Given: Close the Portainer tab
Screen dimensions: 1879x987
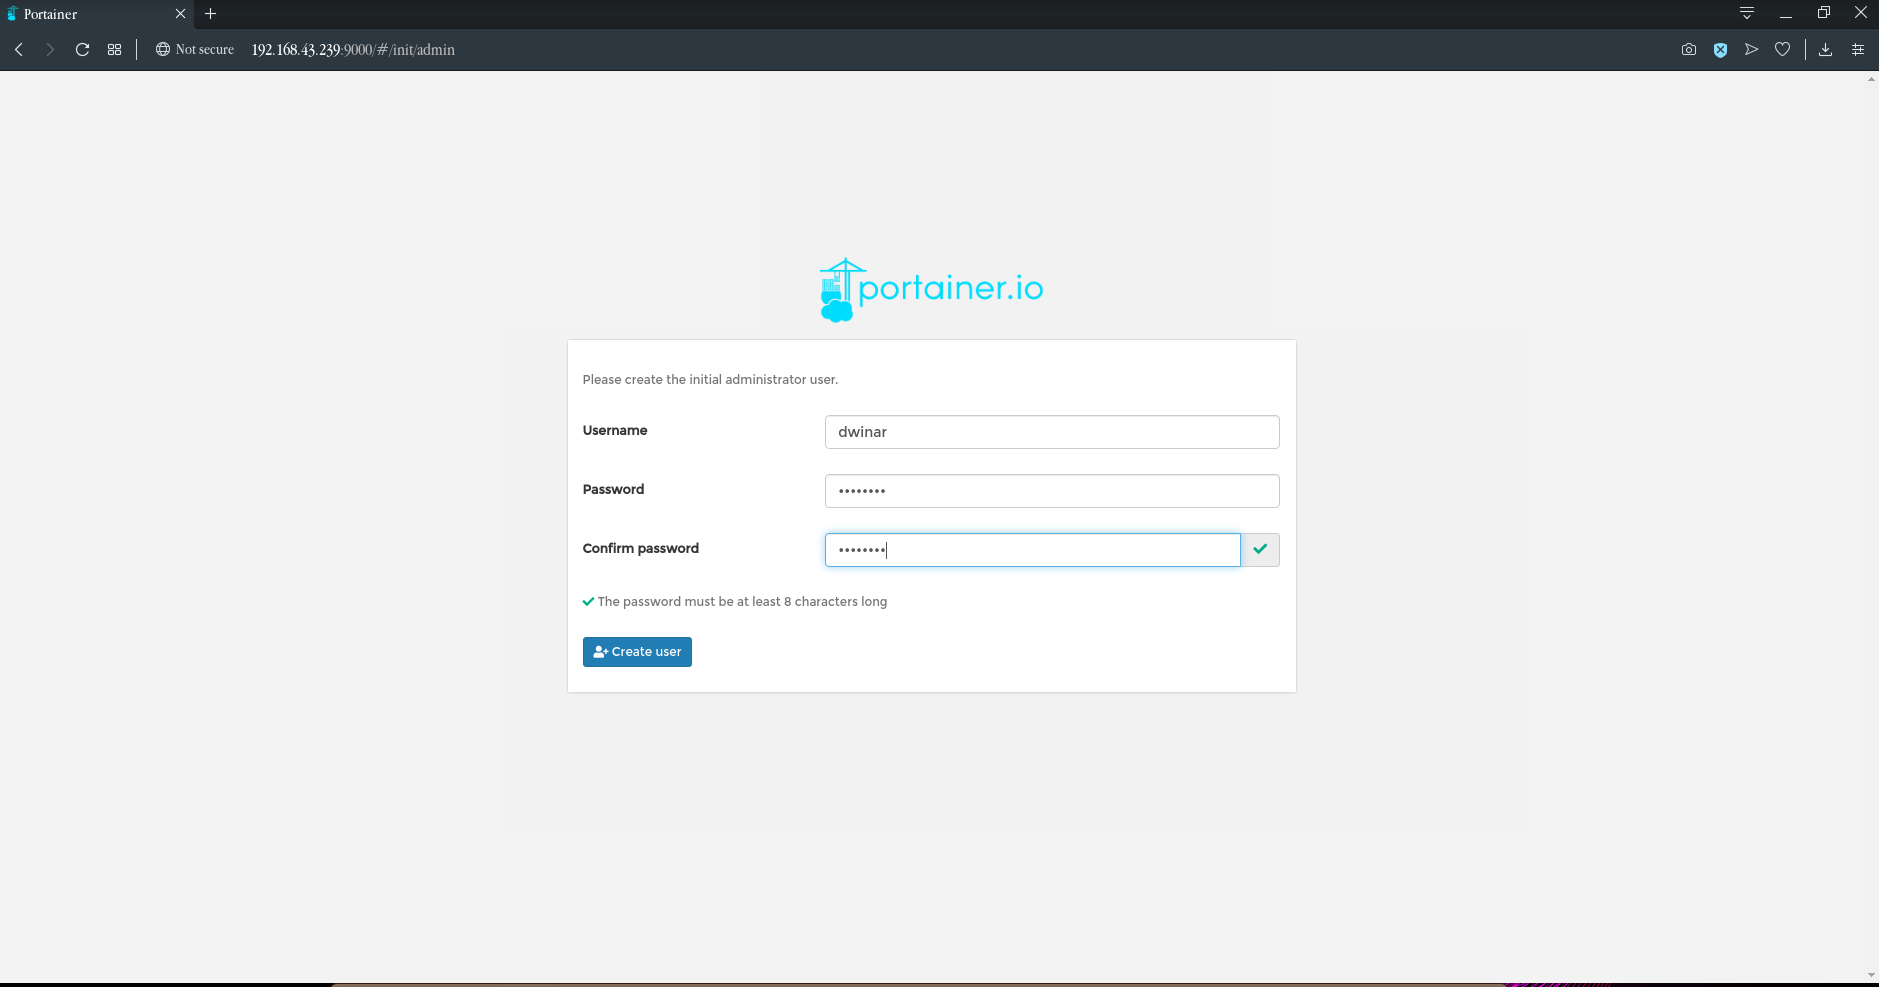Looking at the screenshot, I should [x=180, y=14].
